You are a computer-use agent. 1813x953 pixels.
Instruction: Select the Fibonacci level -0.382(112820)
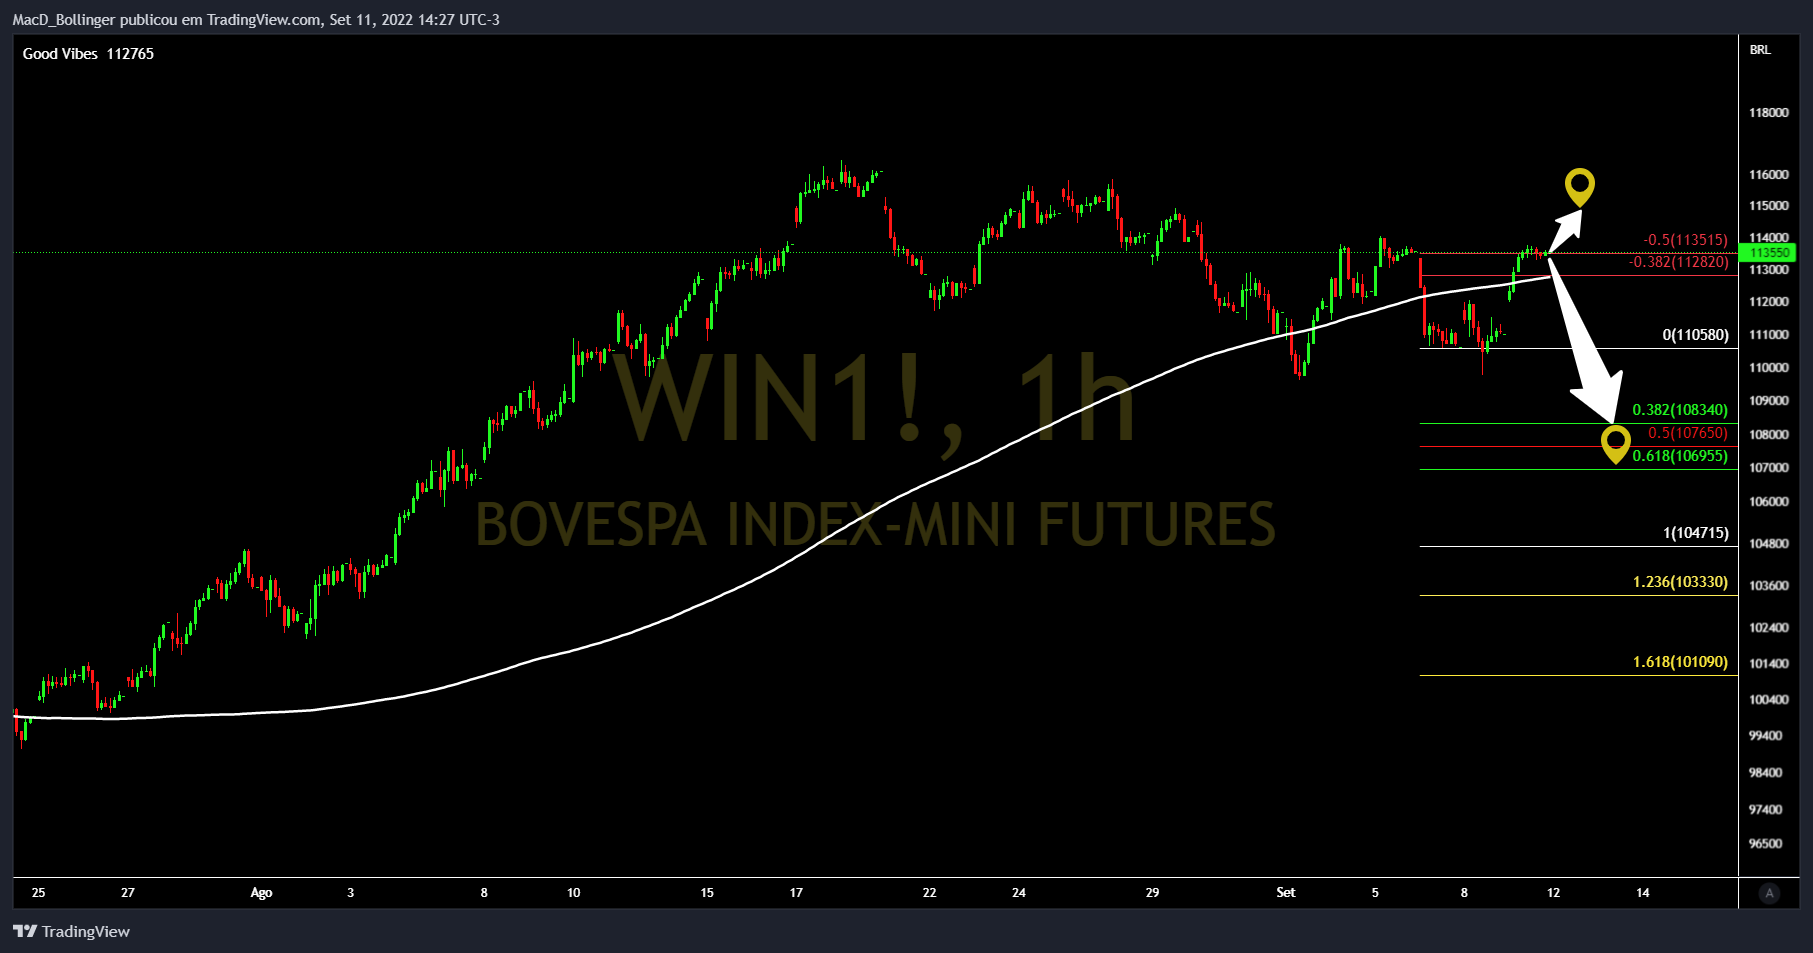point(1678,262)
